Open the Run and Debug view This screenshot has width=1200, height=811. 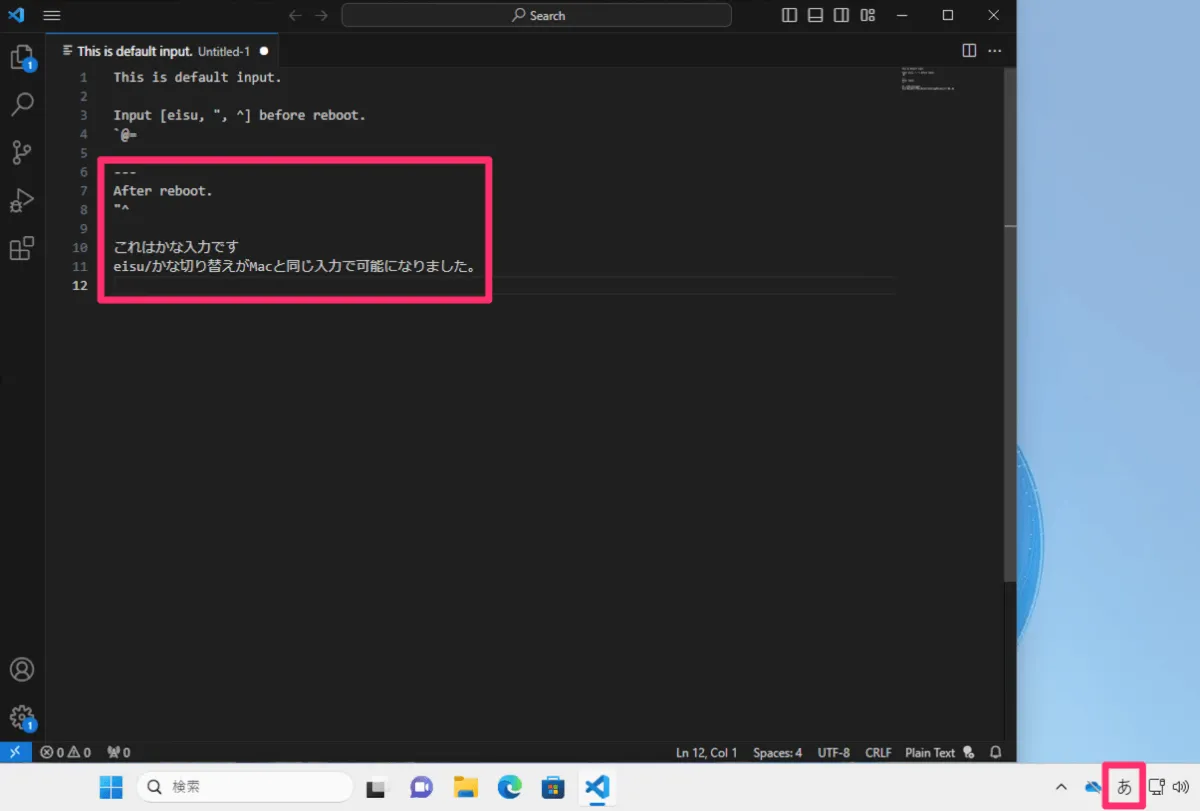[x=21, y=200]
